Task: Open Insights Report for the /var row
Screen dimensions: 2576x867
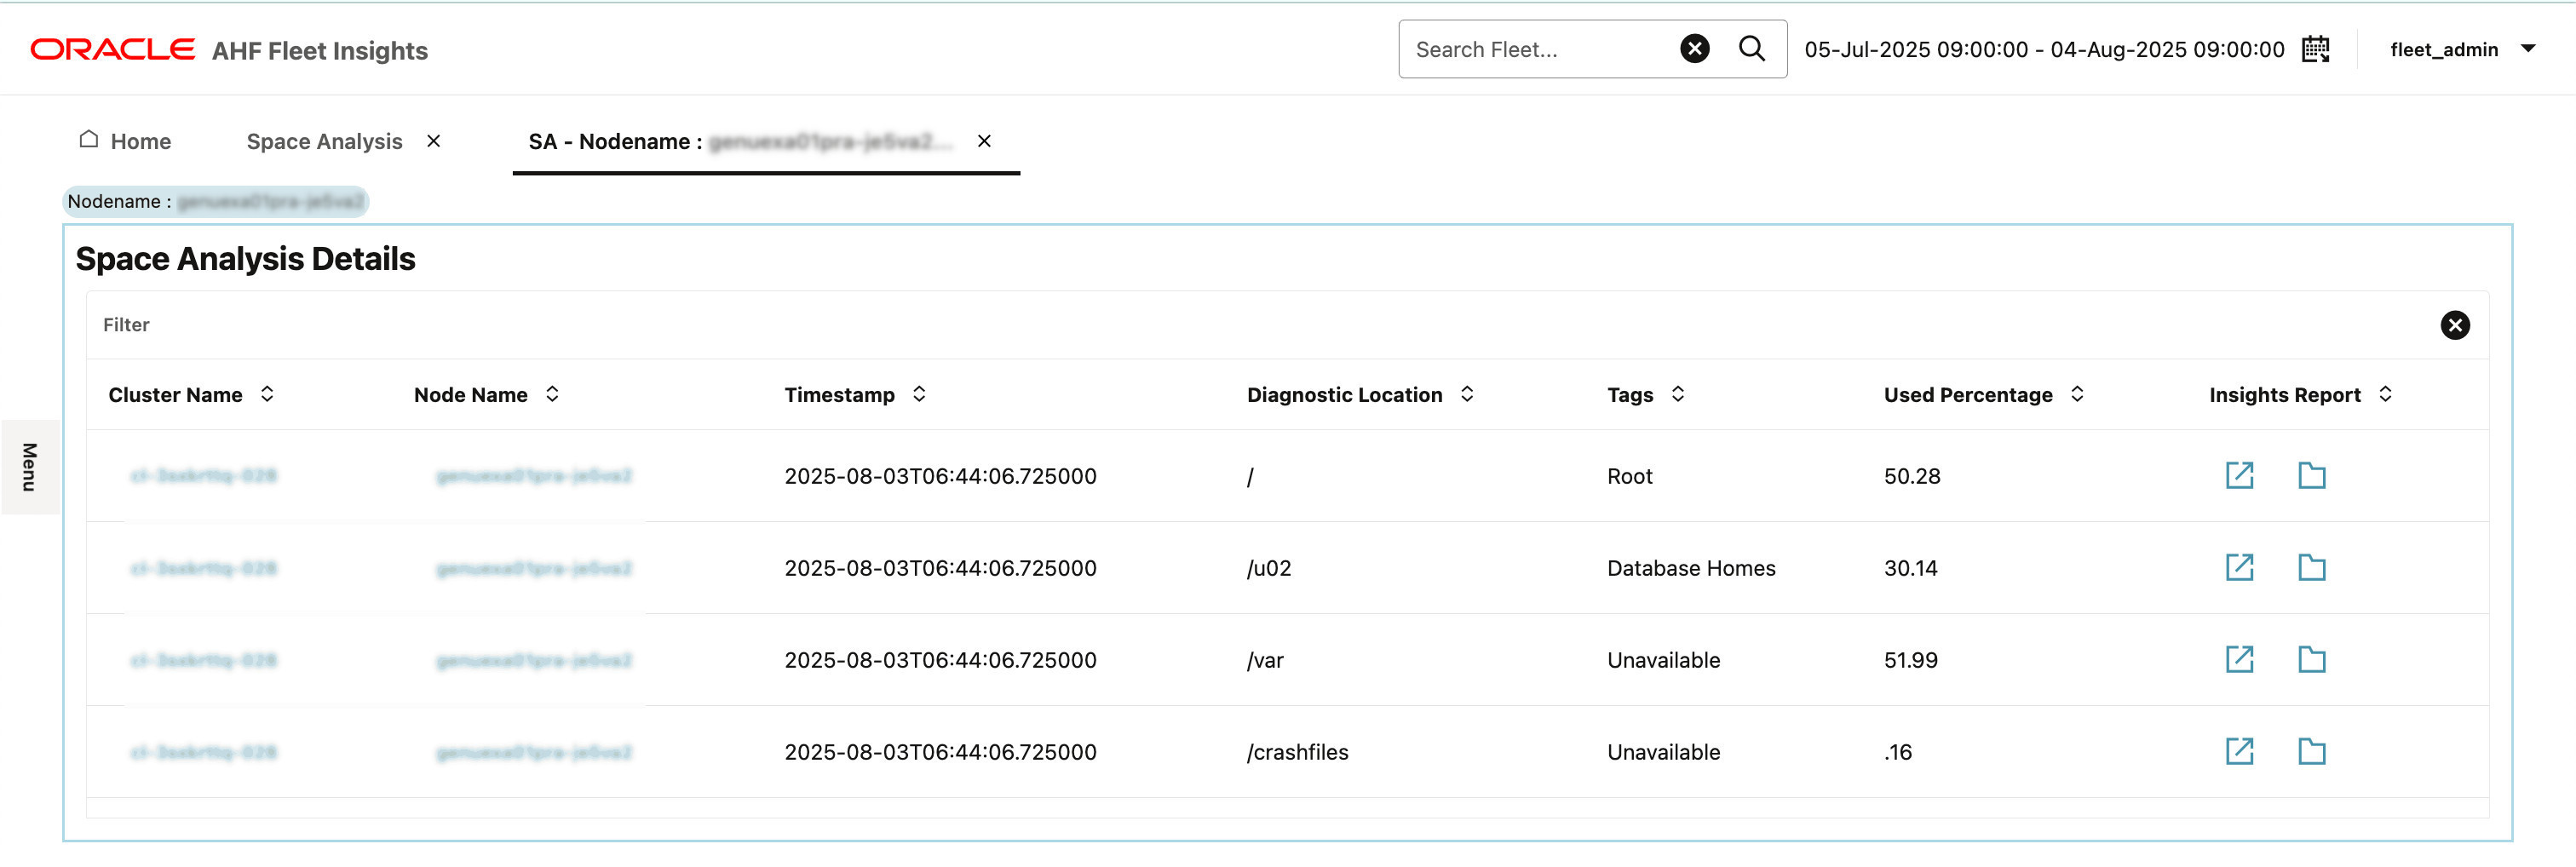Action: point(2240,659)
